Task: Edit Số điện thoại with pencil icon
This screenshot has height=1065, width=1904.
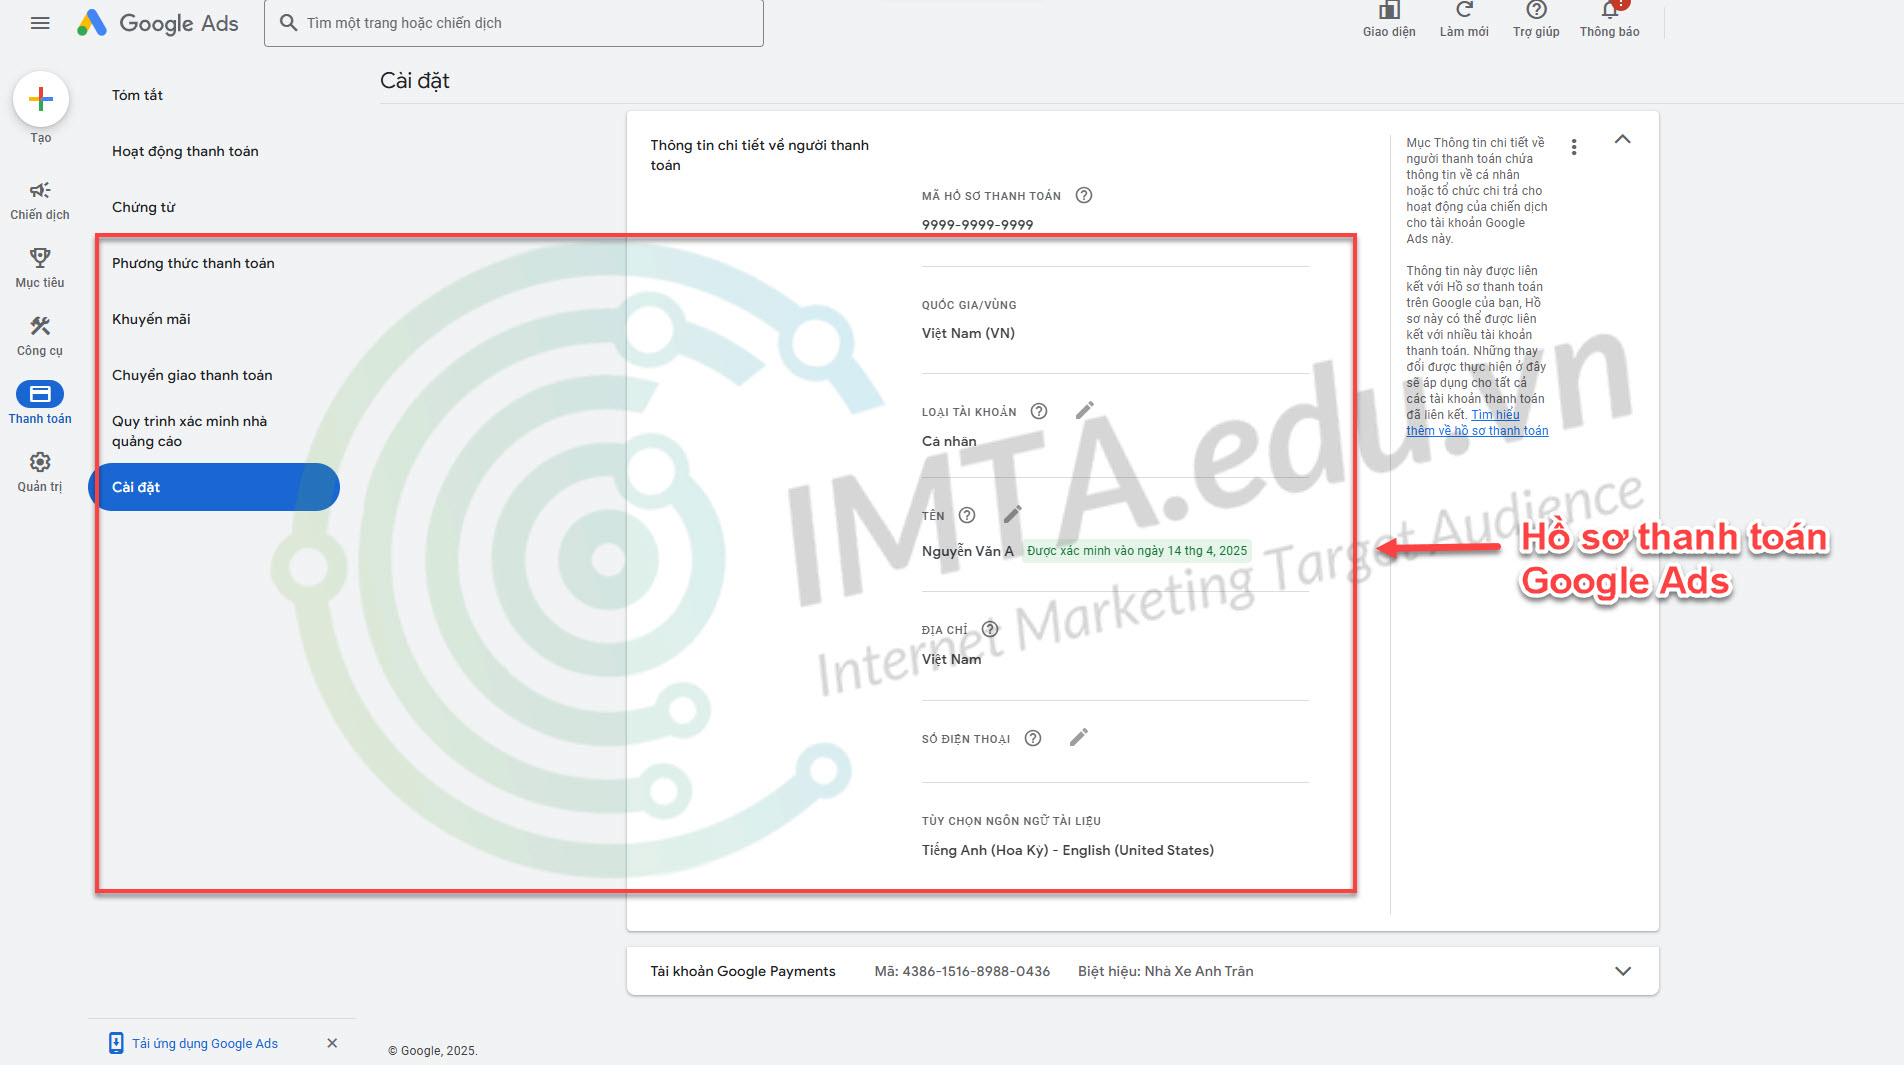Action: coord(1079,737)
